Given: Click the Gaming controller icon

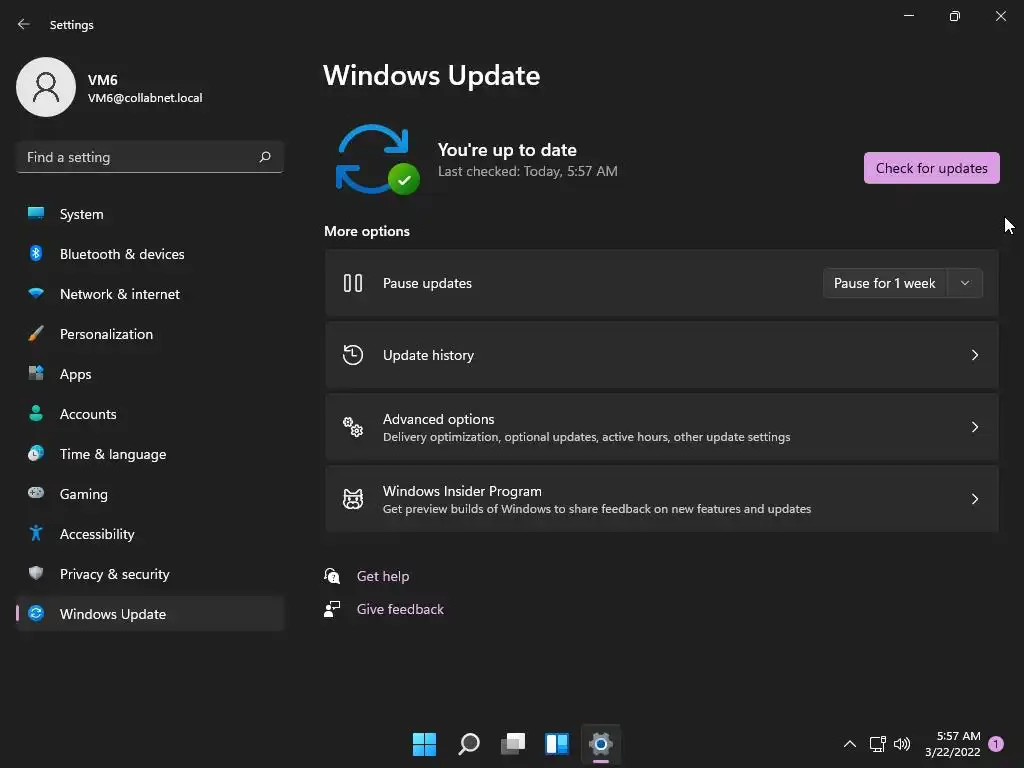Looking at the screenshot, I should point(36,492).
